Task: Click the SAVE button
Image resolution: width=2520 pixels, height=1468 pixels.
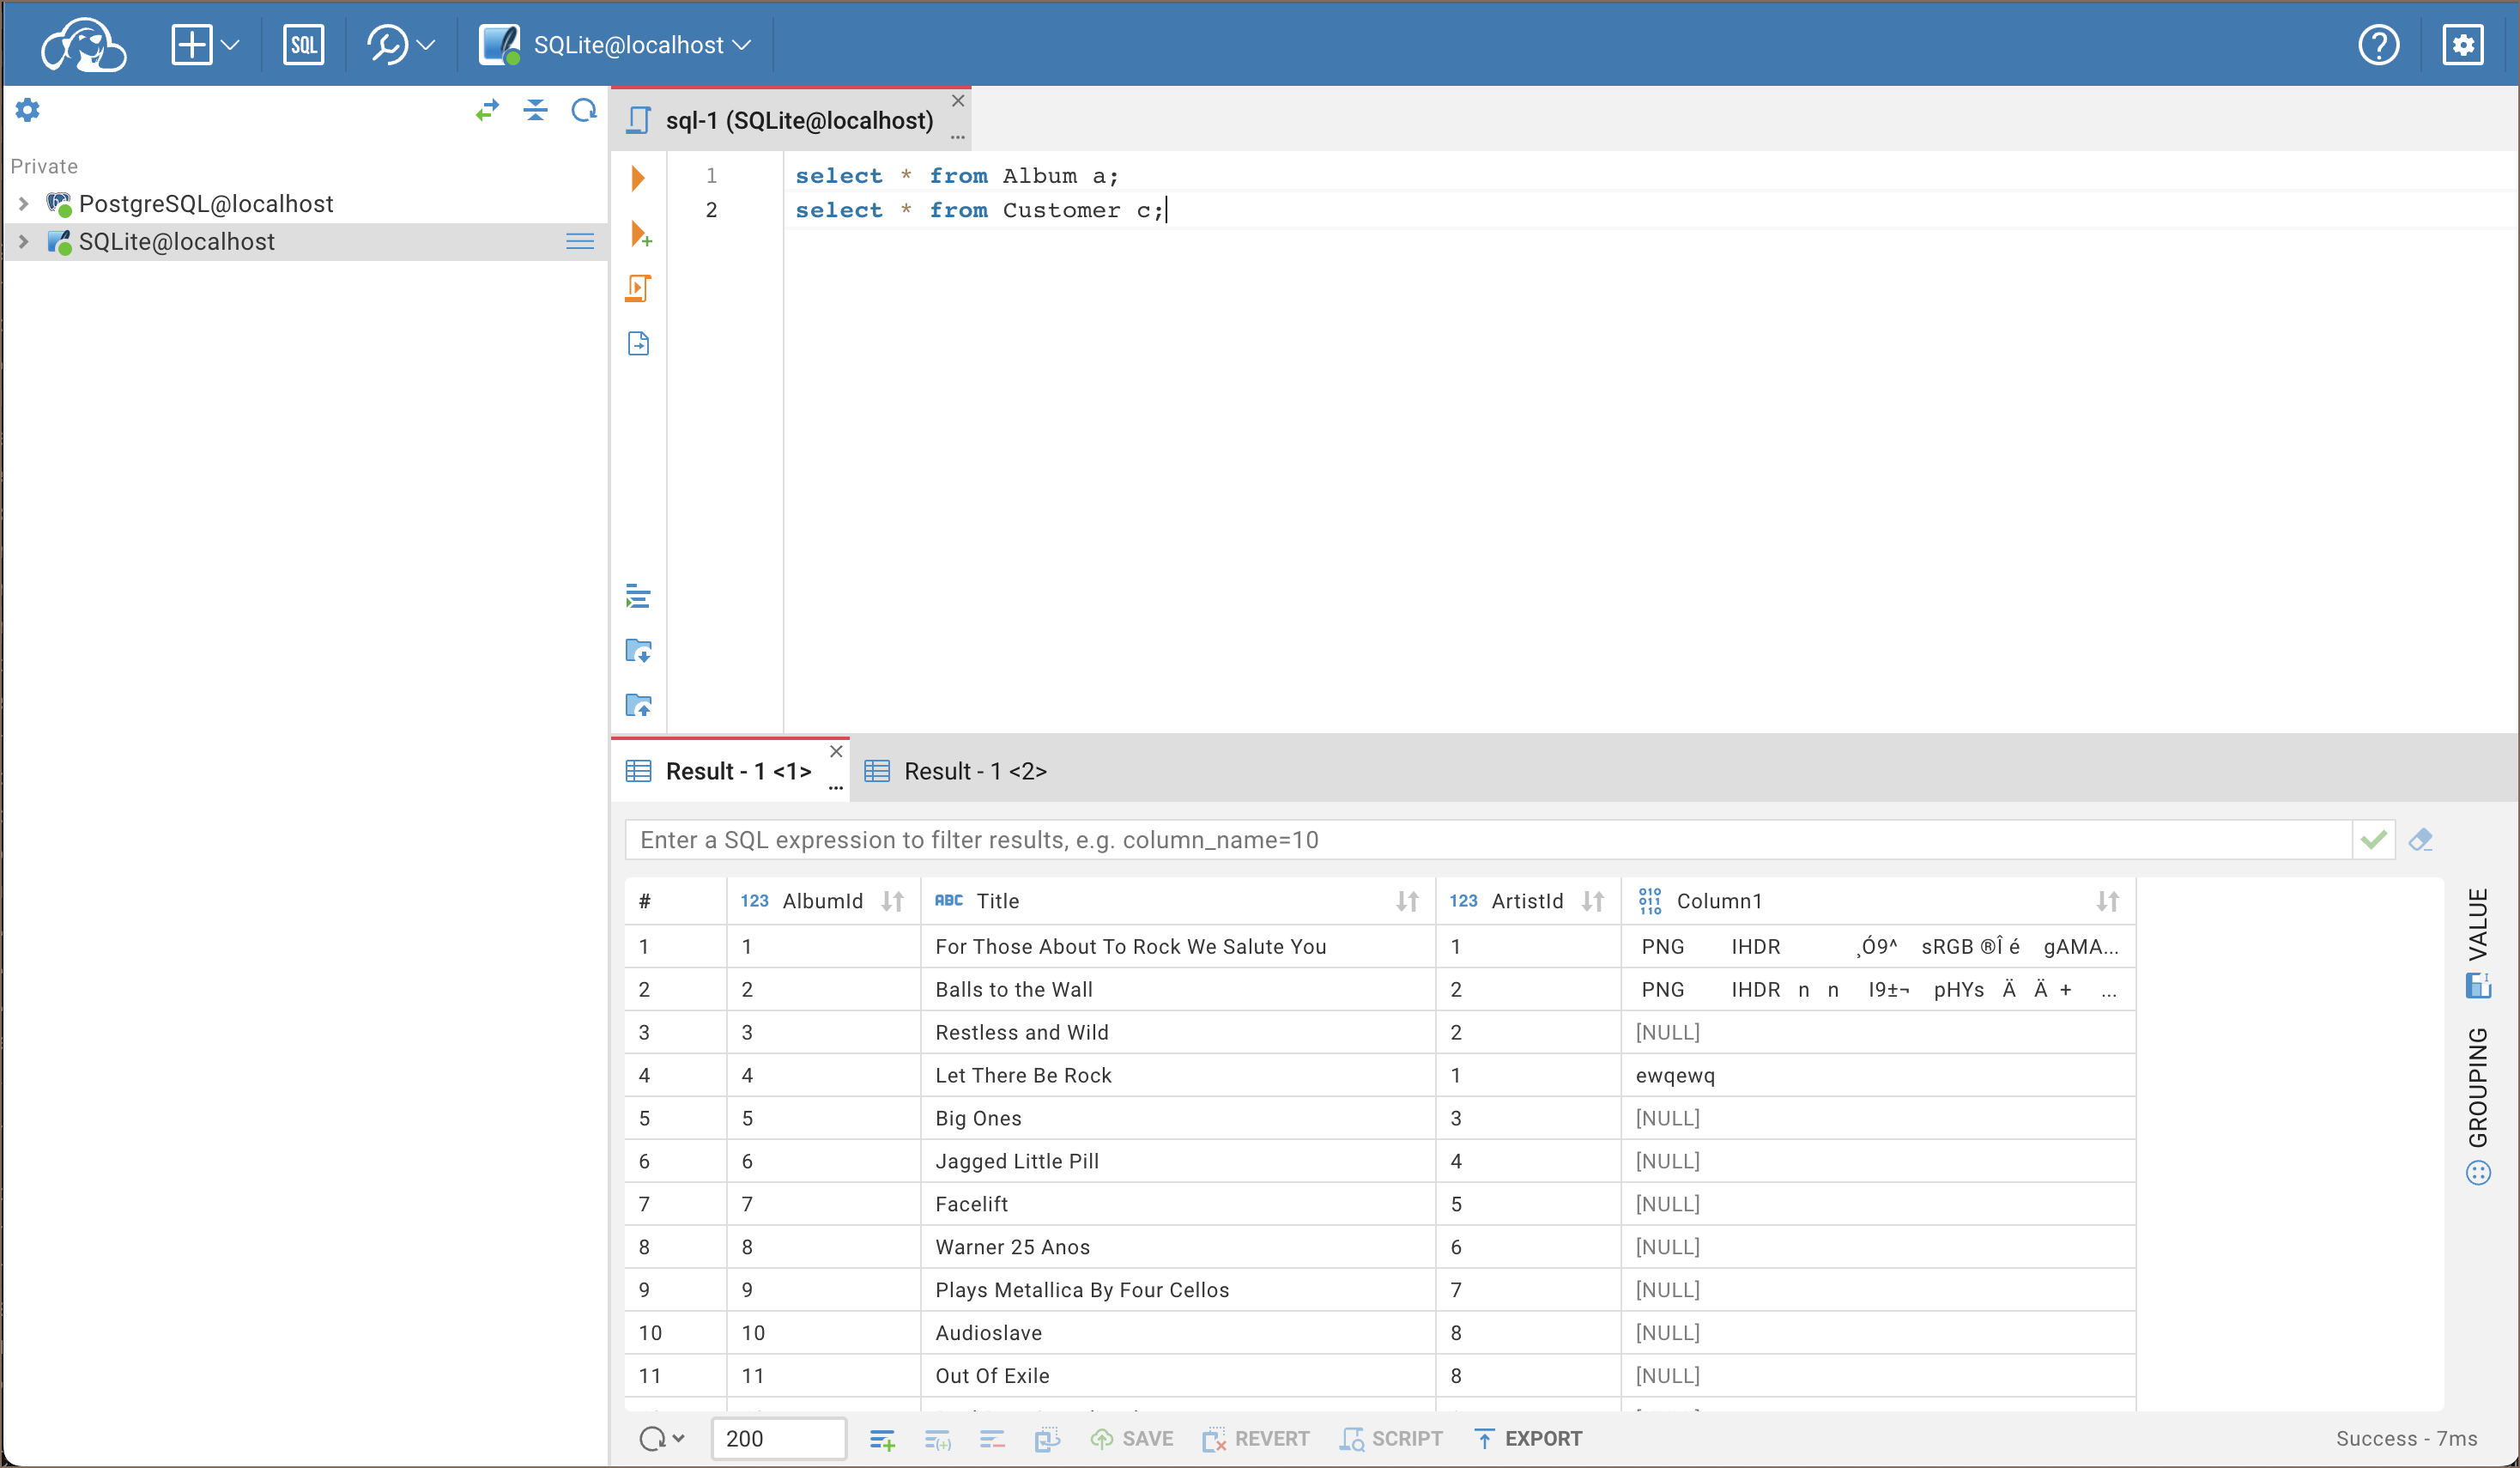Action: coord(1131,1439)
